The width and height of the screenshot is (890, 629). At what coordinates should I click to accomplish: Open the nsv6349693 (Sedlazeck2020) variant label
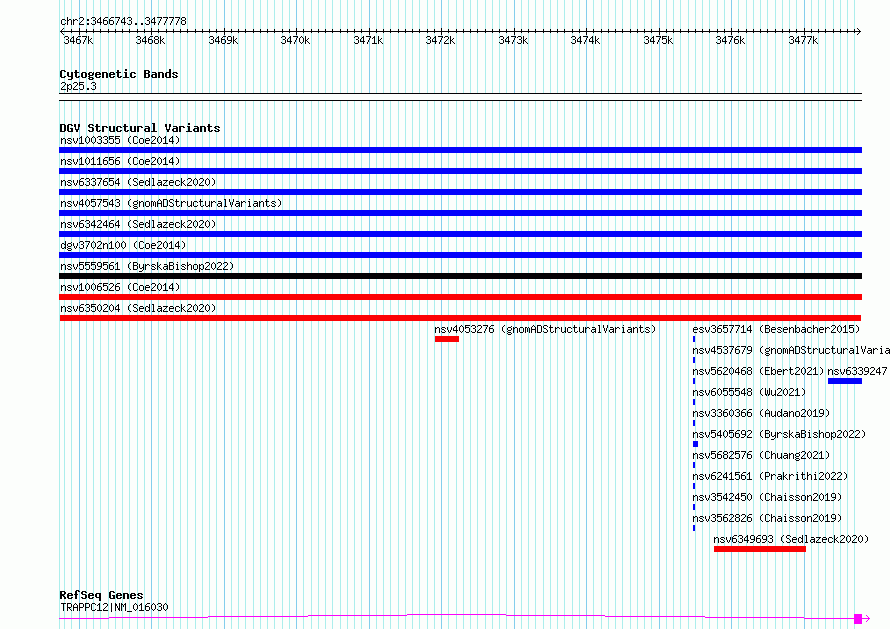(791, 539)
